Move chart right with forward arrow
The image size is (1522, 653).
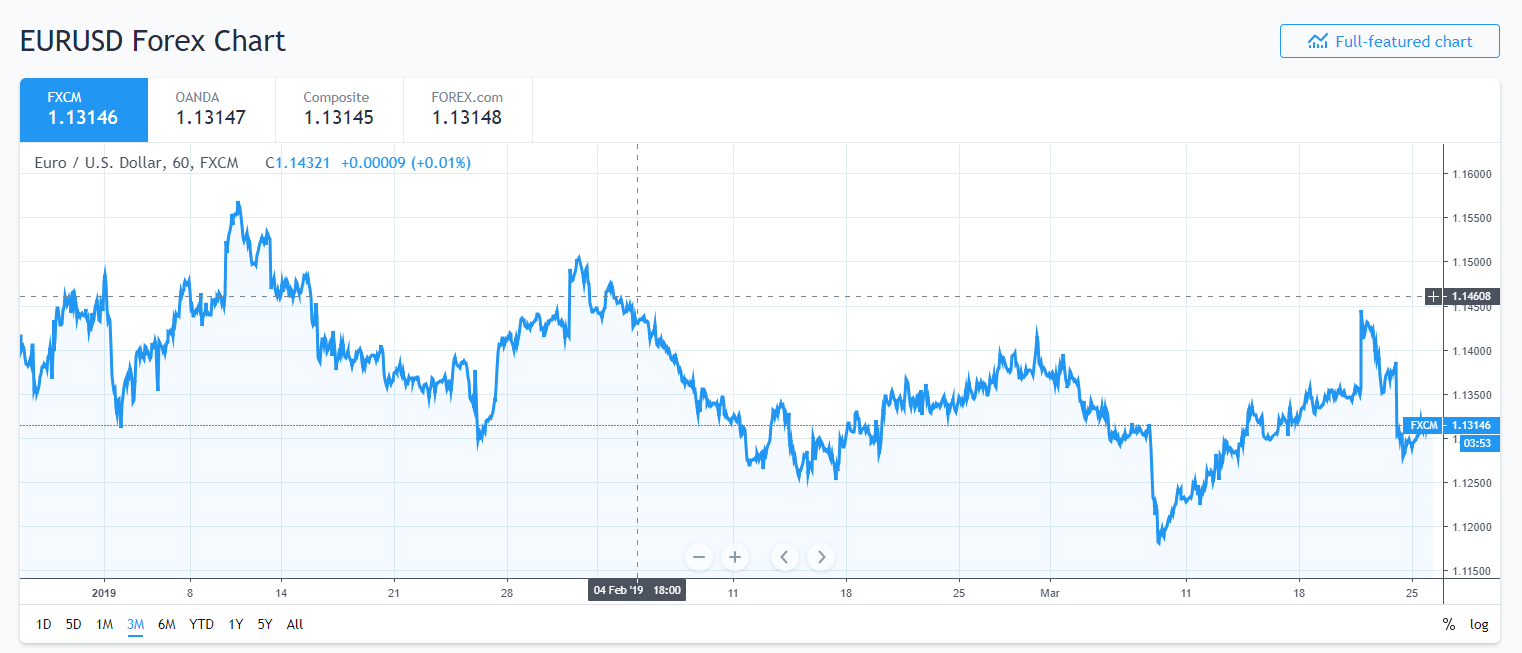coord(821,557)
